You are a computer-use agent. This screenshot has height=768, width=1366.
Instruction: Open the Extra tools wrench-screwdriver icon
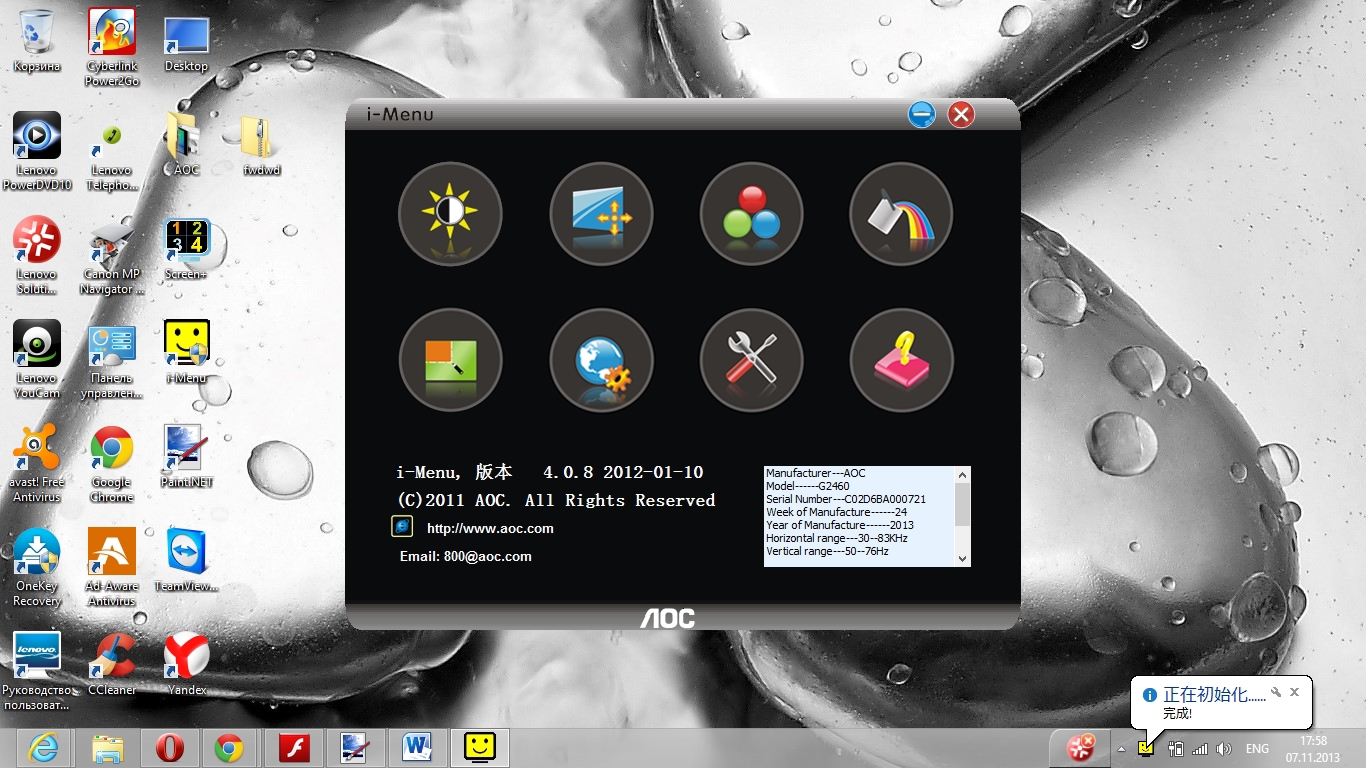coord(752,360)
